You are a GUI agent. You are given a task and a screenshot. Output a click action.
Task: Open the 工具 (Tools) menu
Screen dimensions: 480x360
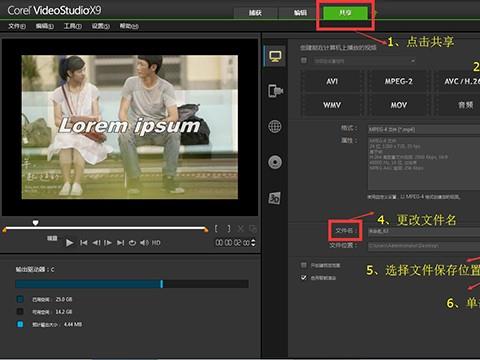73,26
